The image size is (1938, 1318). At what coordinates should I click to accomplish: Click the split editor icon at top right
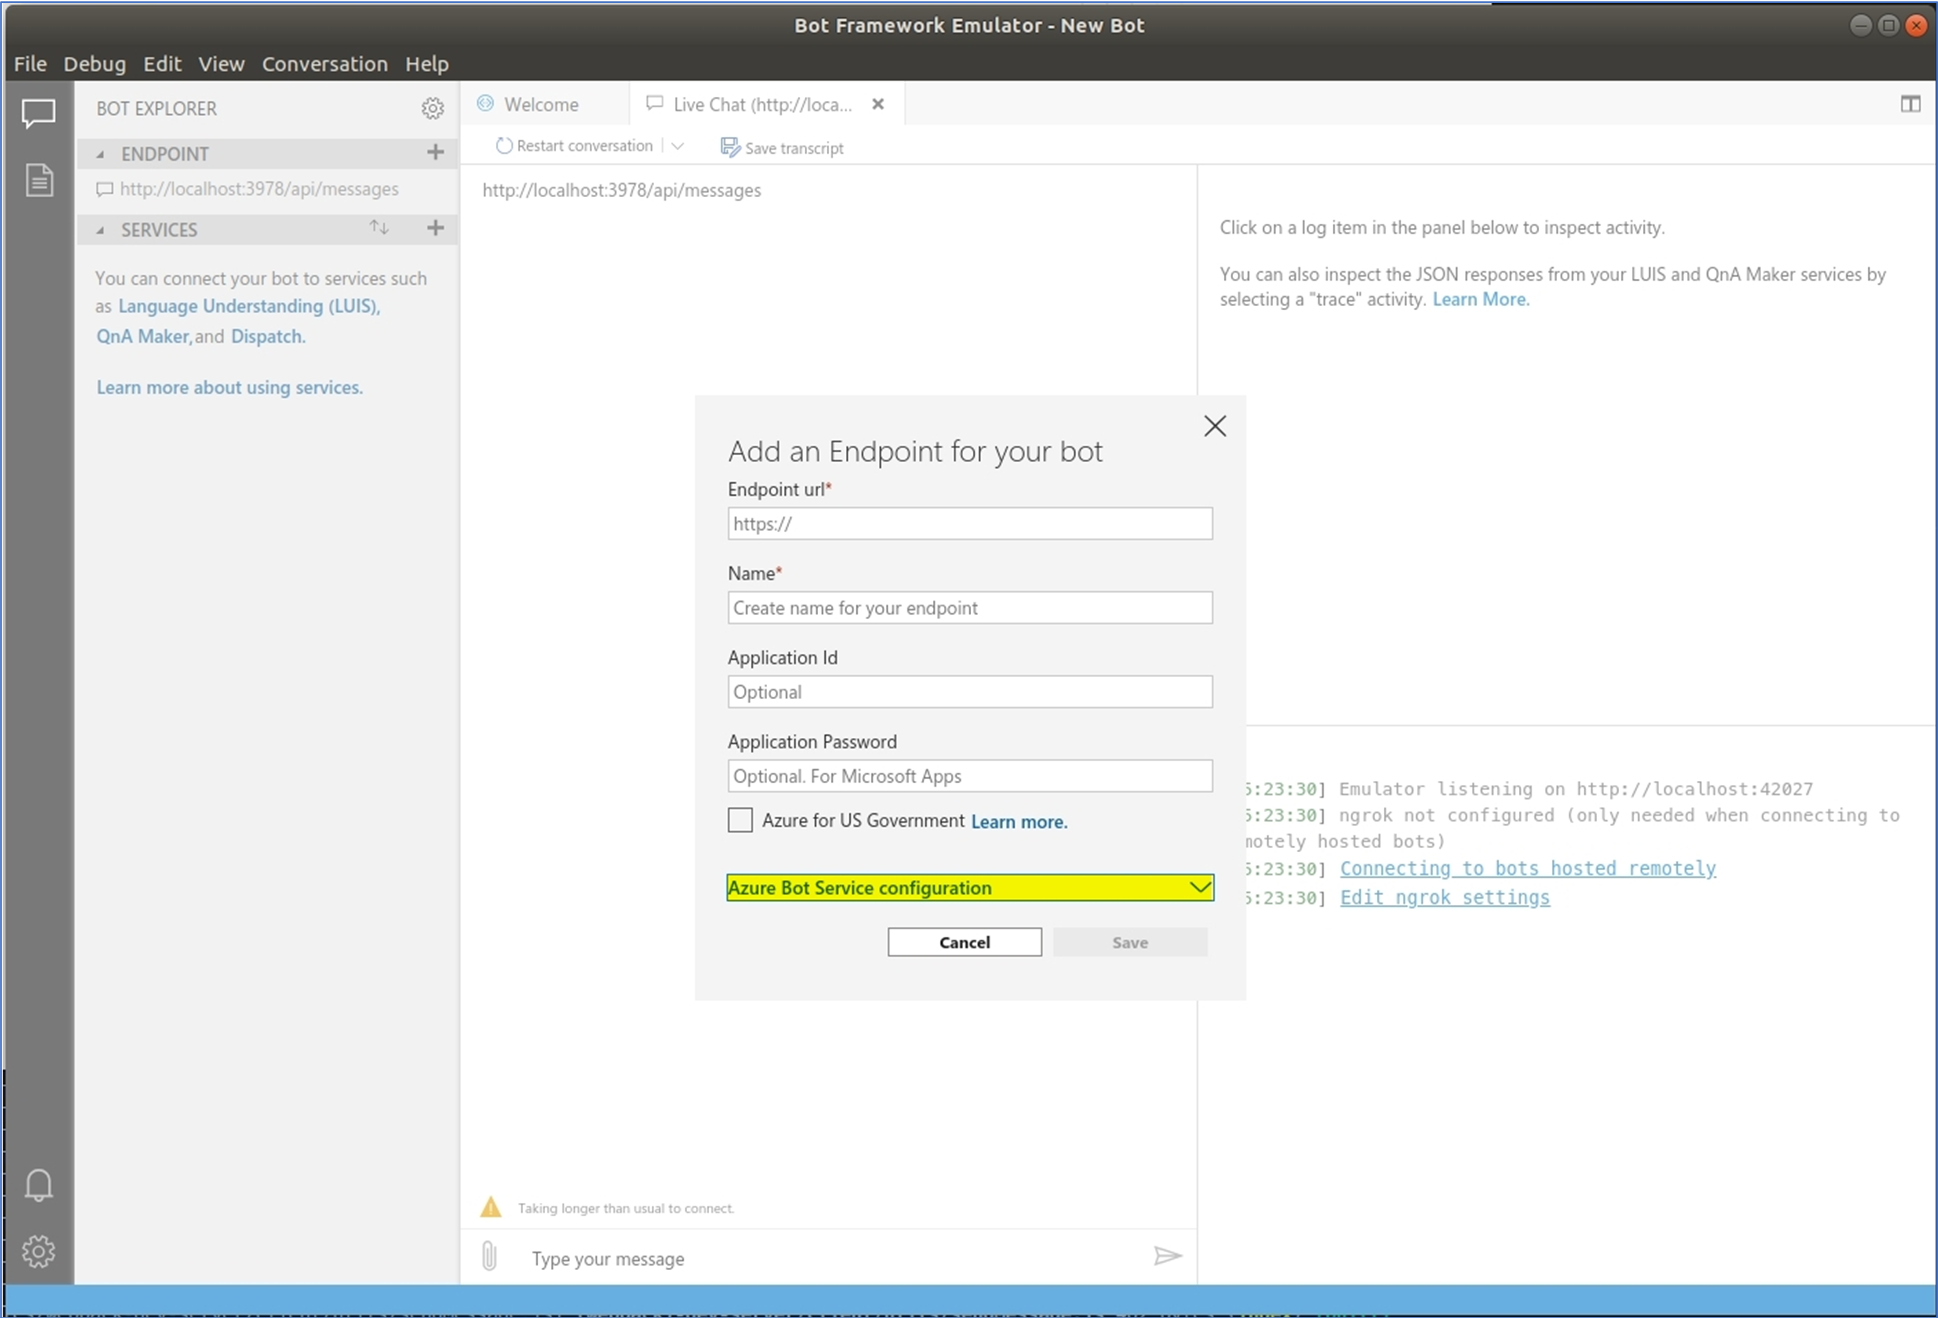click(1910, 104)
